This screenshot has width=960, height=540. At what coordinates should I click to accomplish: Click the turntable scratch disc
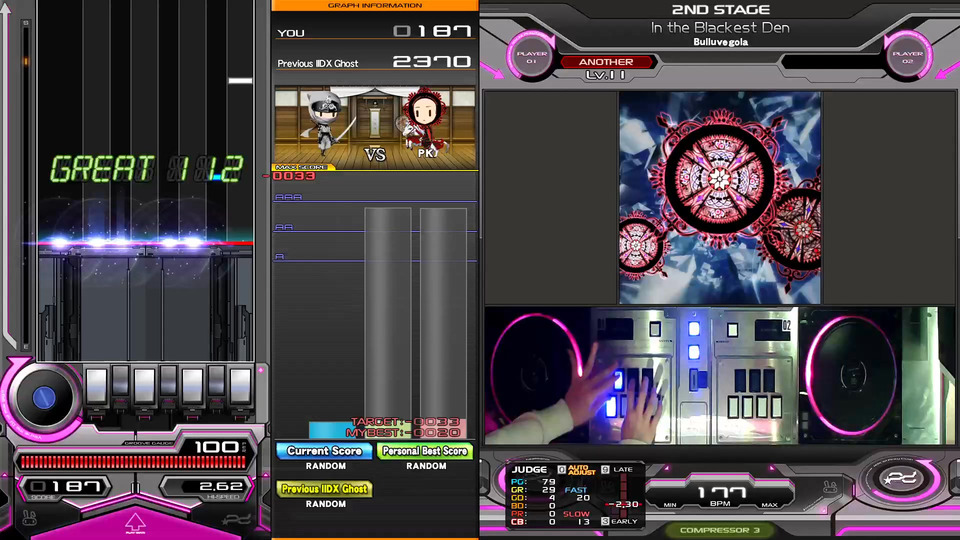click(43, 398)
